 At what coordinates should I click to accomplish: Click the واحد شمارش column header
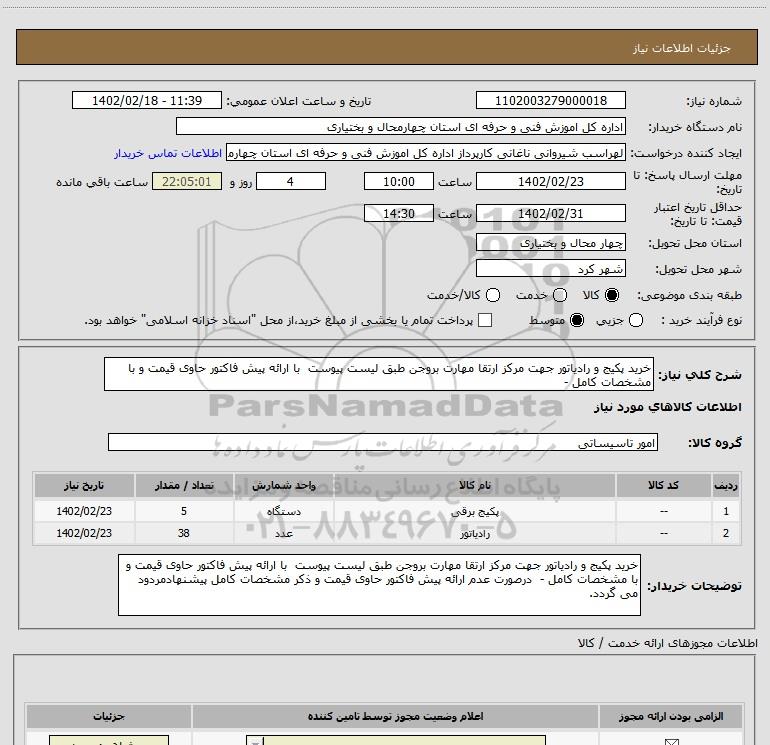point(284,486)
